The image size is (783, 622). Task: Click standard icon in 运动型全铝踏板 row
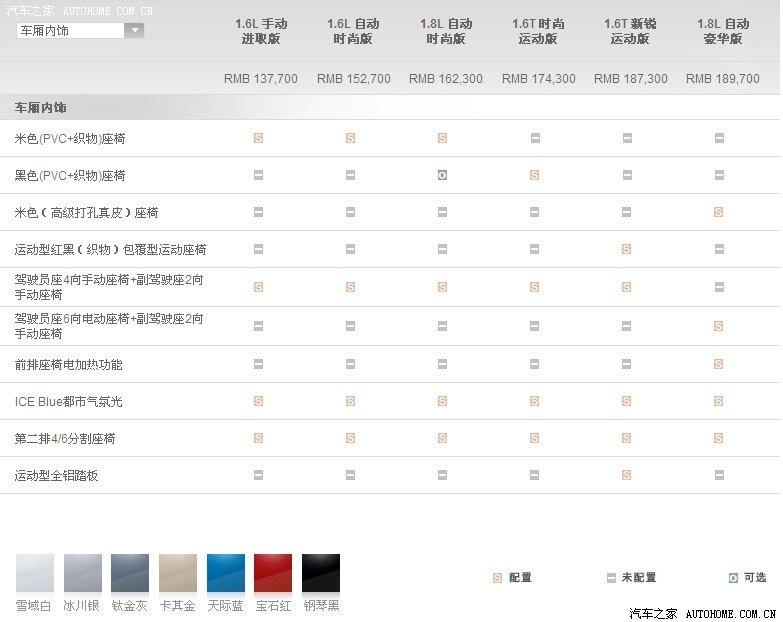[627, 475]
